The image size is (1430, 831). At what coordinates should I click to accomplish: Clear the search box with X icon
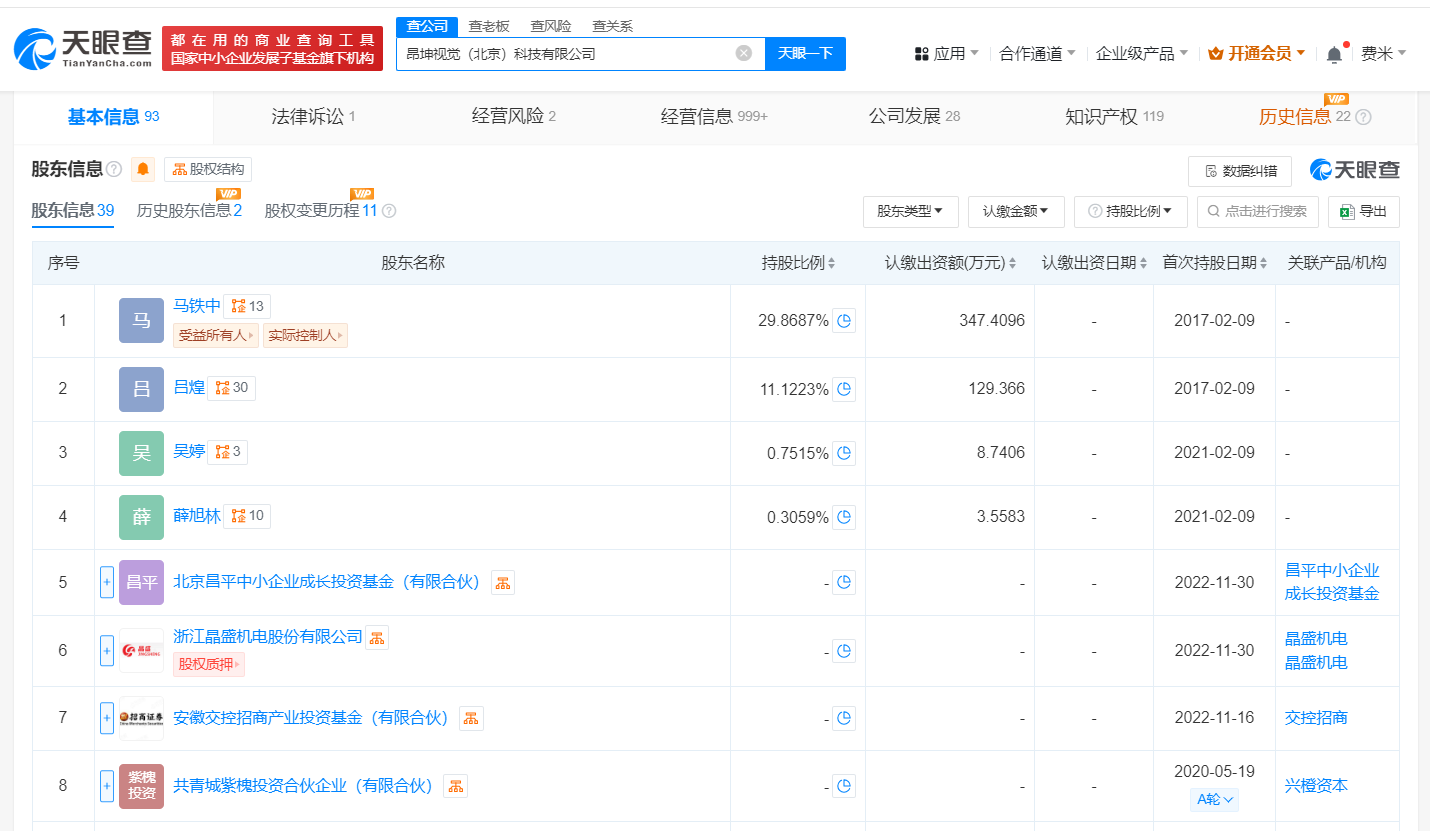click(x=743, y=53)
